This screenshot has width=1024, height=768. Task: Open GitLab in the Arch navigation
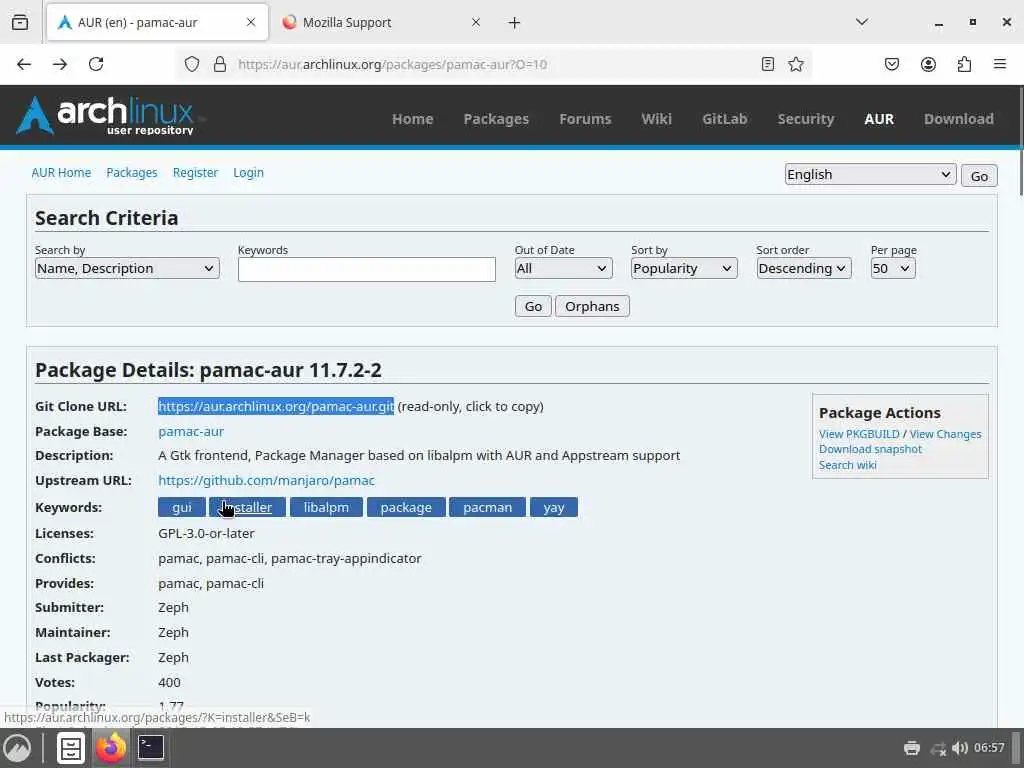pos(724,119)
